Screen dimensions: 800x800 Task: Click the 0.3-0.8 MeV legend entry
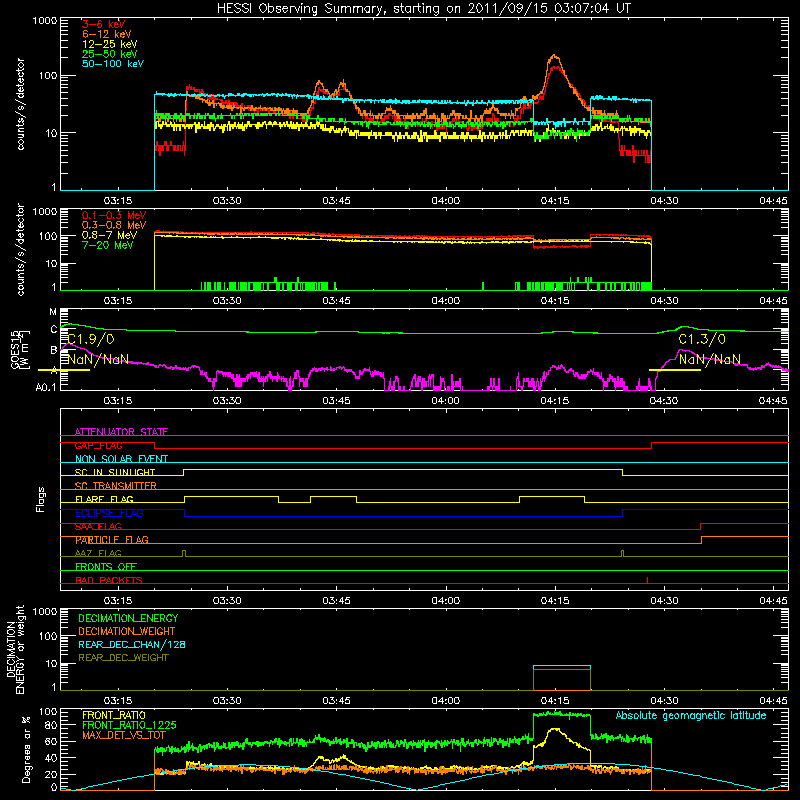pos(114,225)
